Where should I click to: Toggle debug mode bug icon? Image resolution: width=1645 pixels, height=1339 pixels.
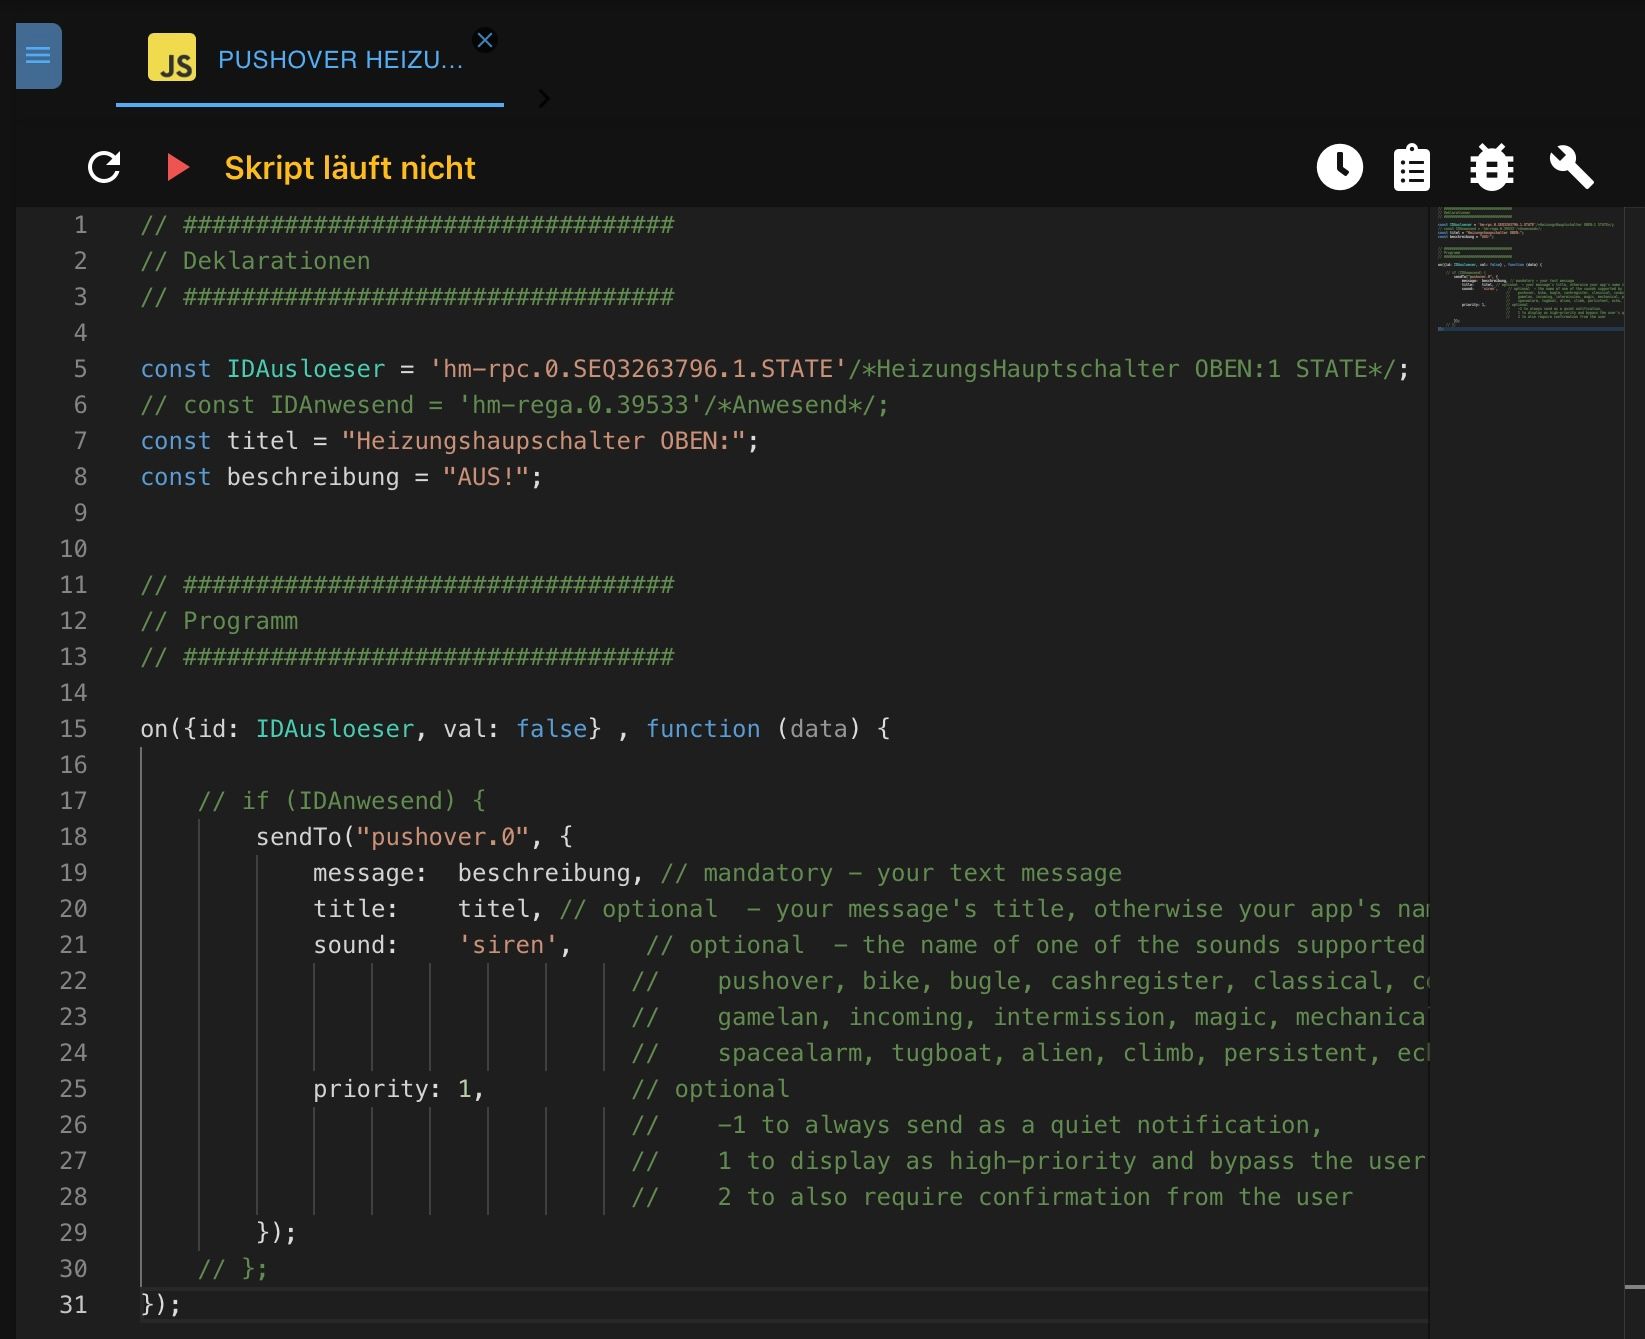[1491, 167]
